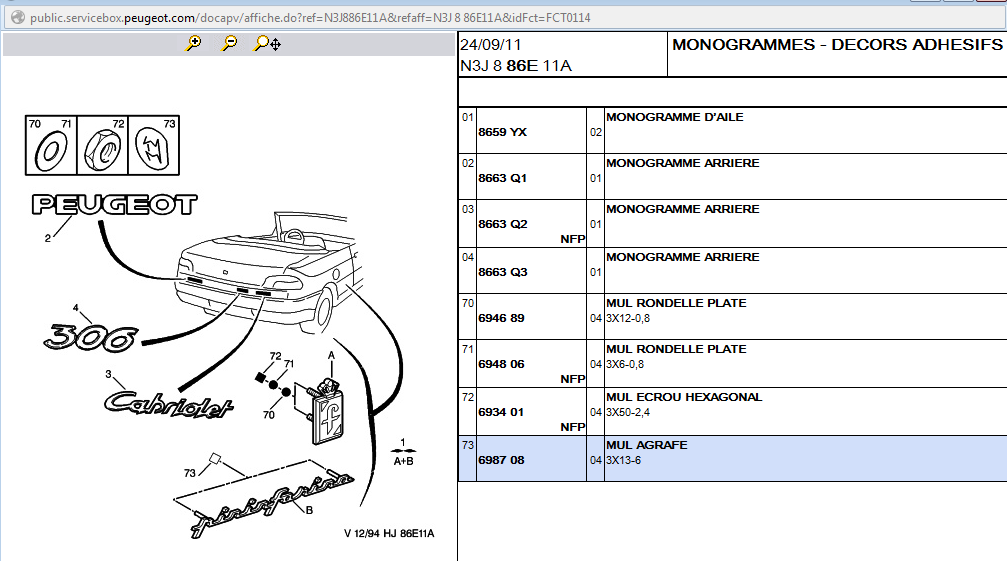Click the NFP label in row 03
The image size is (1007, 561).
tap(572, 239)
